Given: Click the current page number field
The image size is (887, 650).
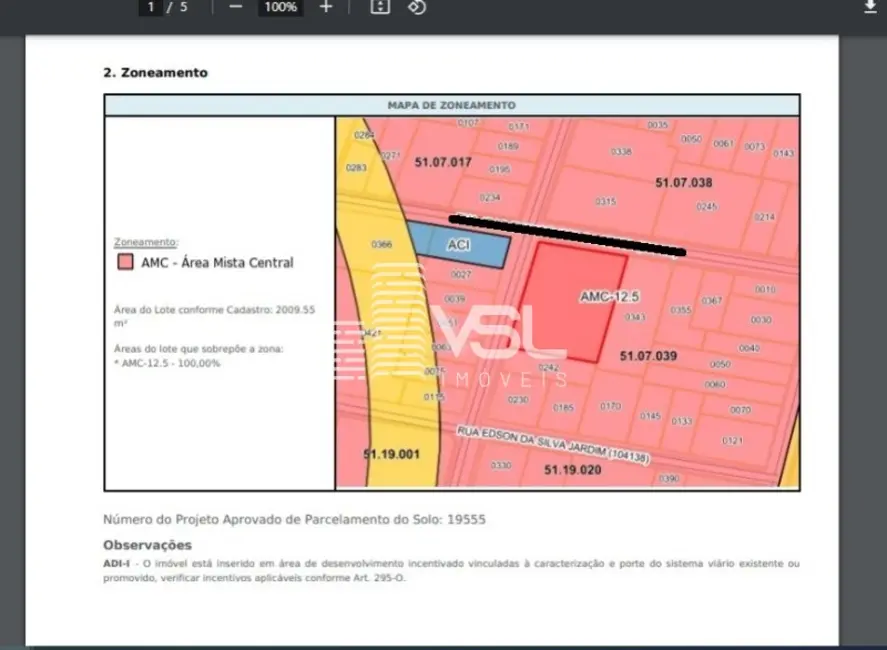Looking at the screenshot, I should (151, 7).
